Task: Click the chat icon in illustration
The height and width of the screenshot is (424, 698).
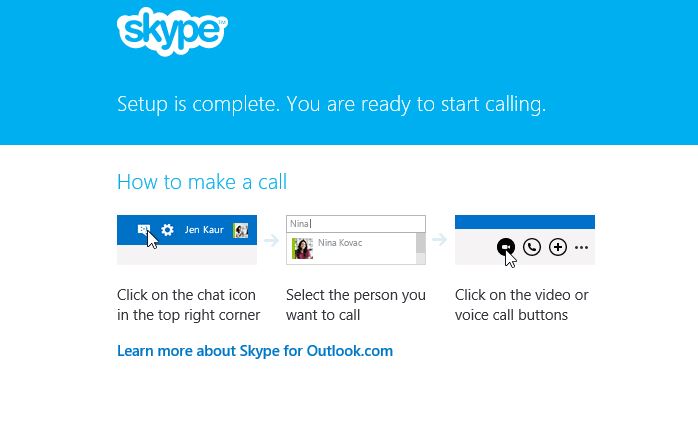Action: click(x=143, y=229)
